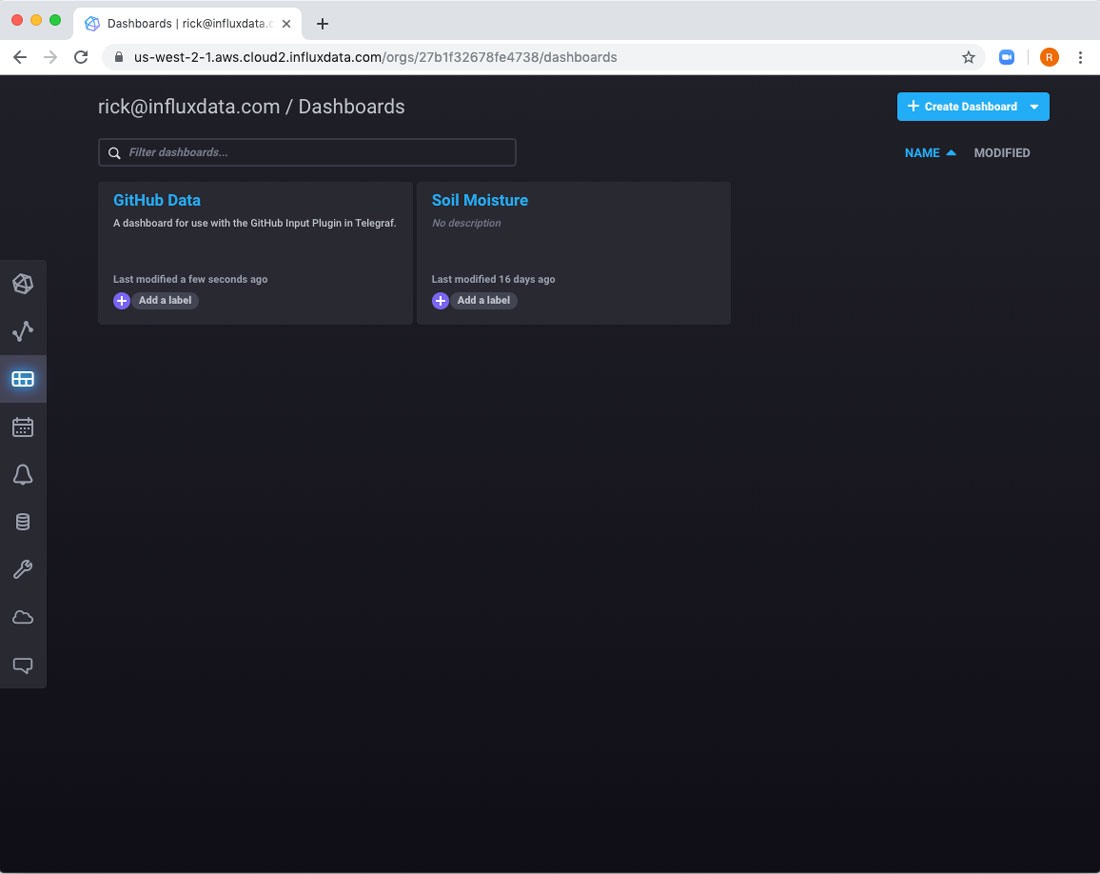Image resolution: width=1100 pixels, height=874 pixels.
Task: Open the Data Explorer graph icon
Action: pyautogui.click(x=22, y=331)
